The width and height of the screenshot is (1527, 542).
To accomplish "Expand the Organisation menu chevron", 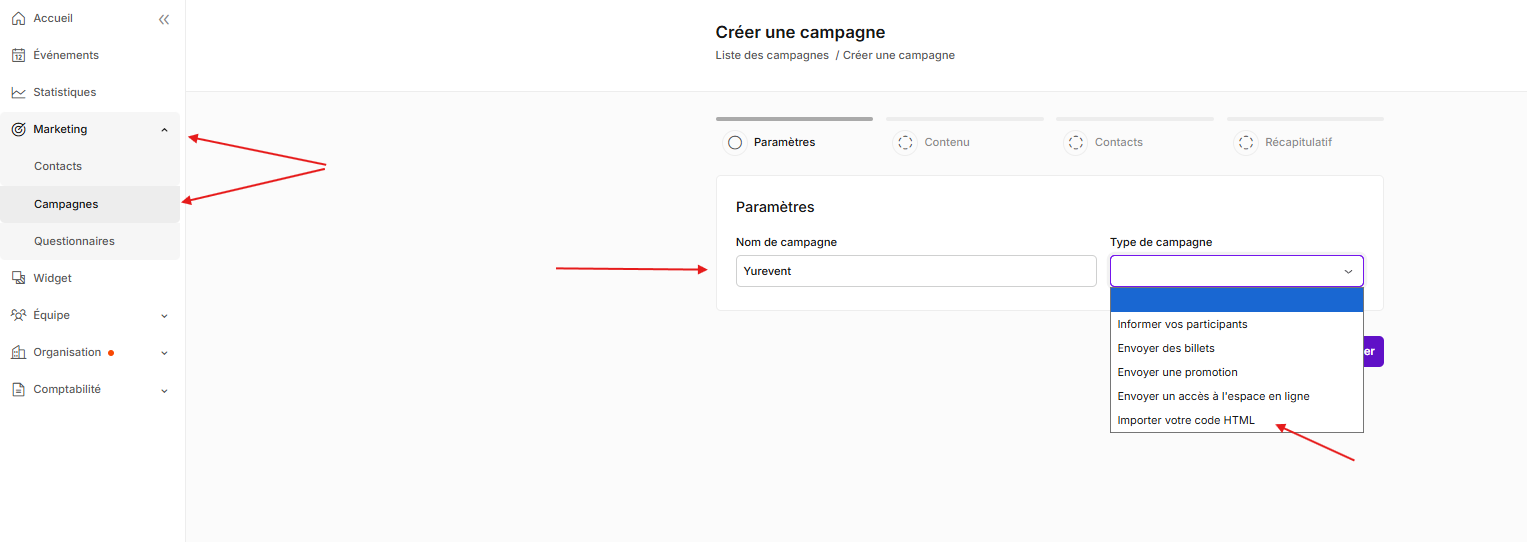I will click(164, 353).
